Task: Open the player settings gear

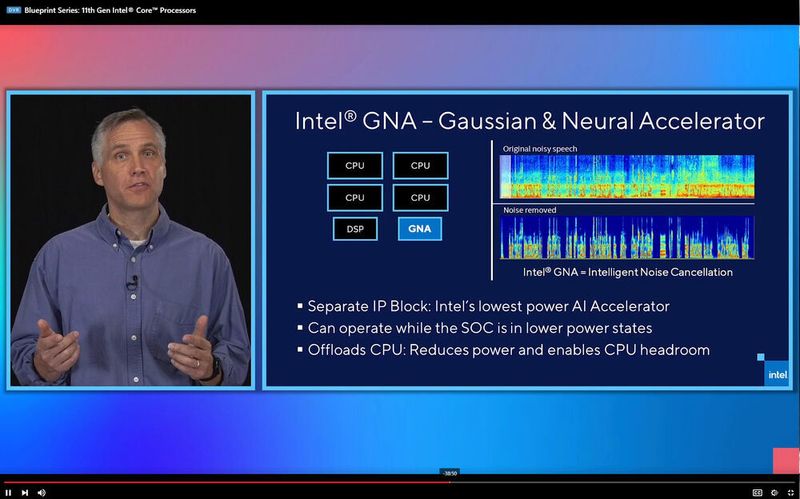Action: coord(774,492)
